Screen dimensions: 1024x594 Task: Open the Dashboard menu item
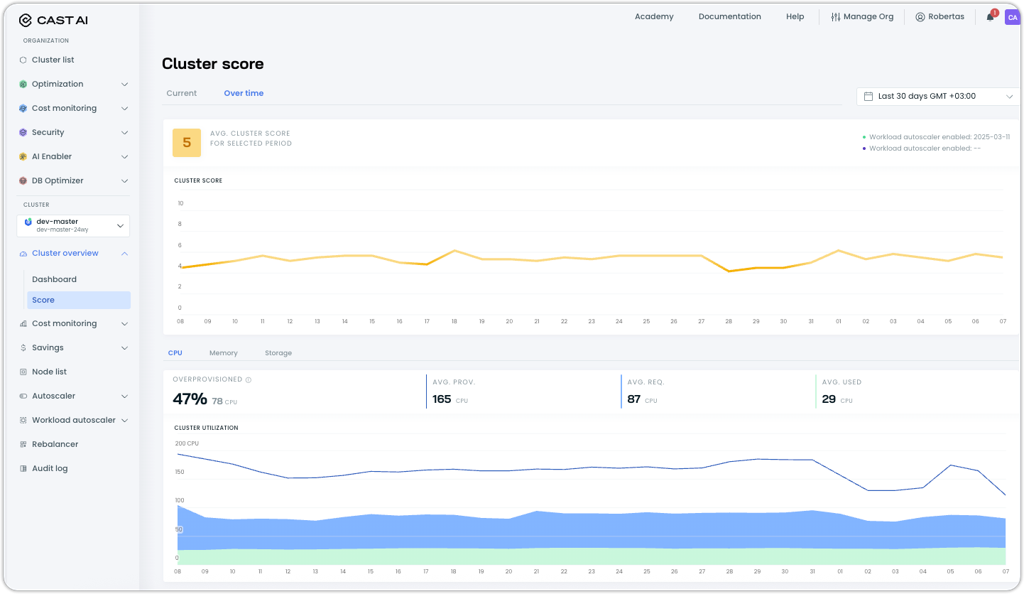[54, 279]
